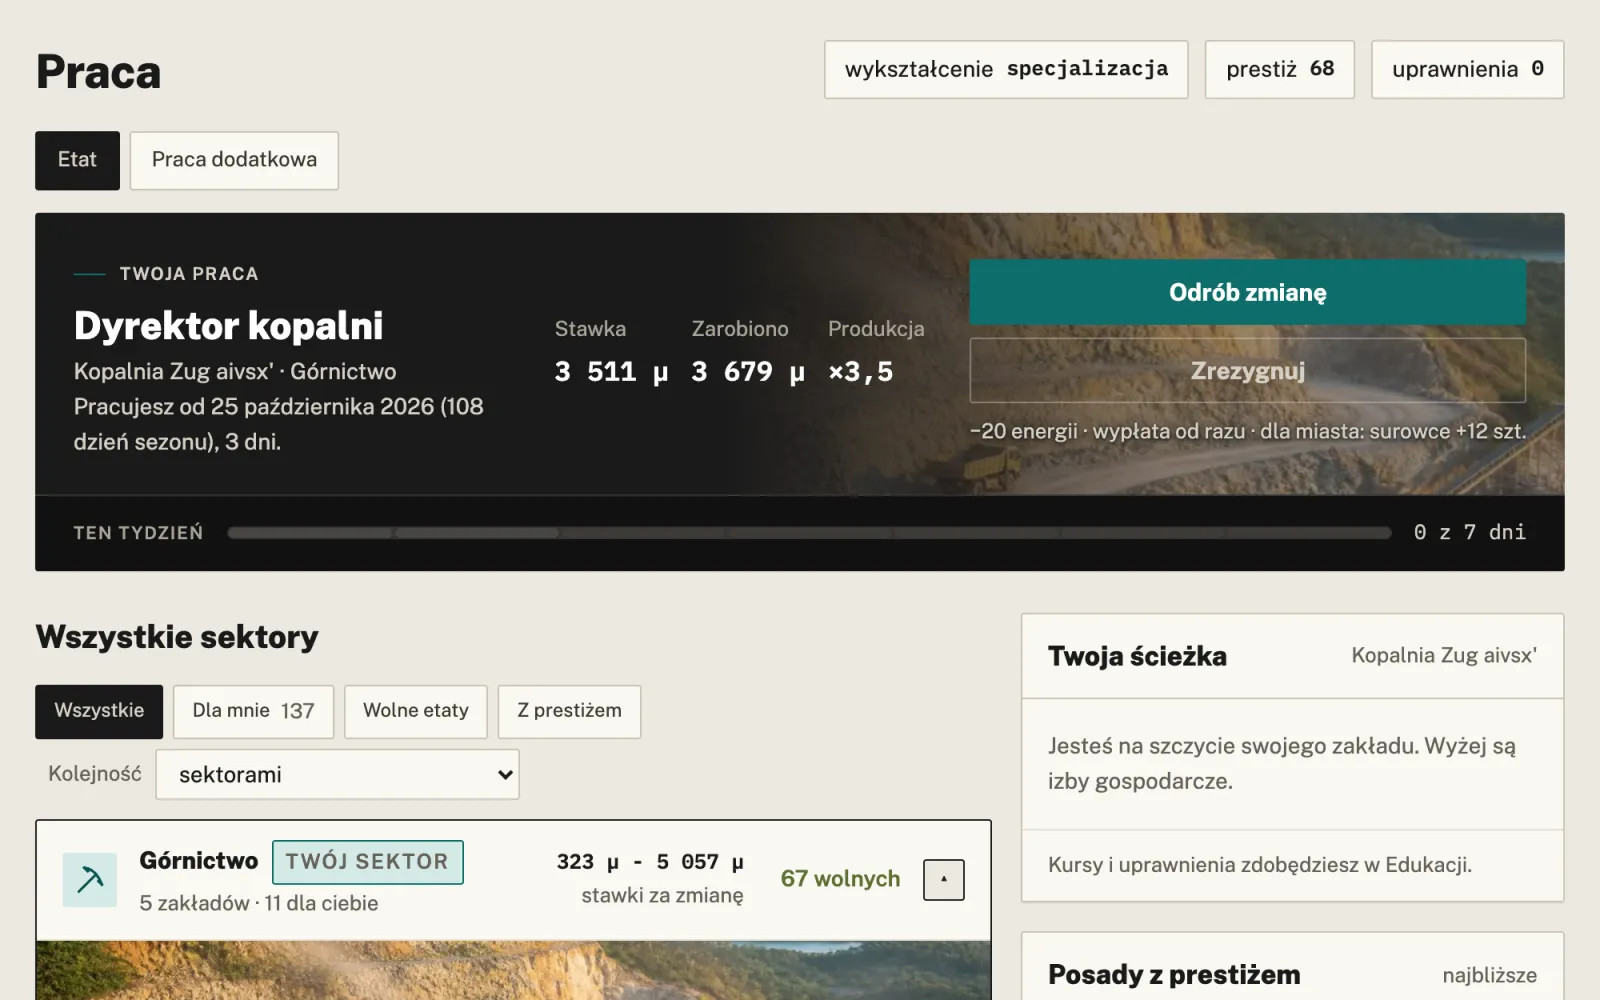Click the Odrób zmianę button
This screenshot has width=1600, height=1000.
coord(1247,292)
